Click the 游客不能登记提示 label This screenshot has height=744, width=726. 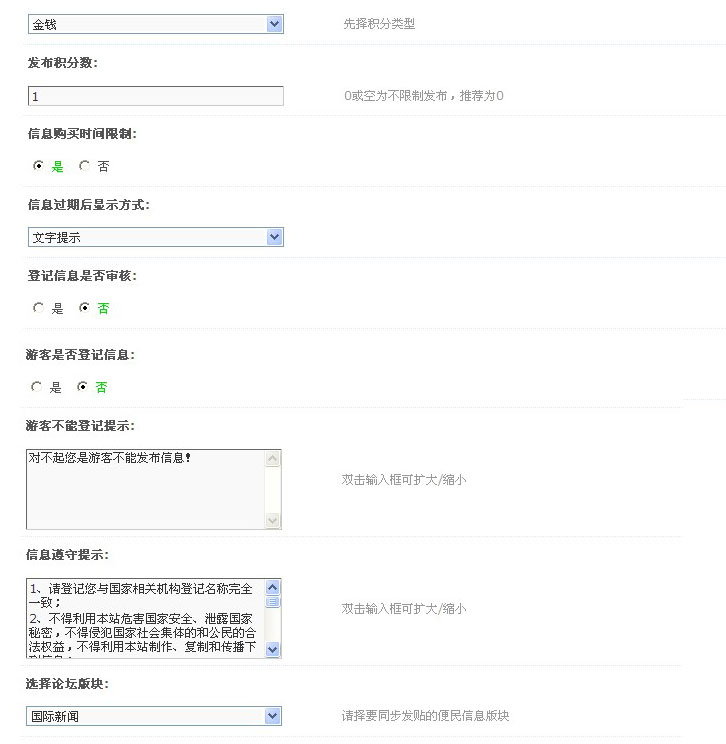(80, 426)
